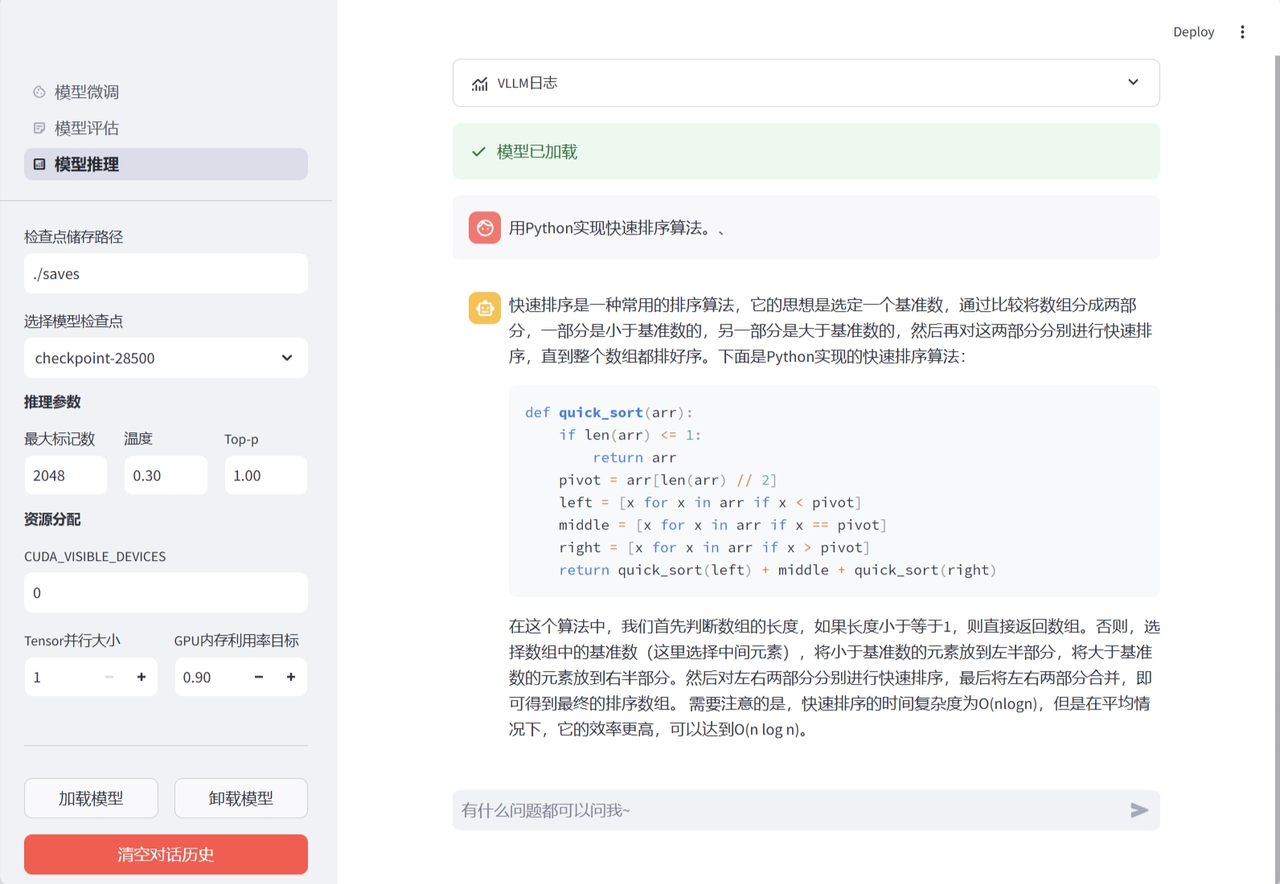Screen dimensions: 1280x884
Task: Click the 模型评估 sidebar icon
Action: tap(39, 128)
